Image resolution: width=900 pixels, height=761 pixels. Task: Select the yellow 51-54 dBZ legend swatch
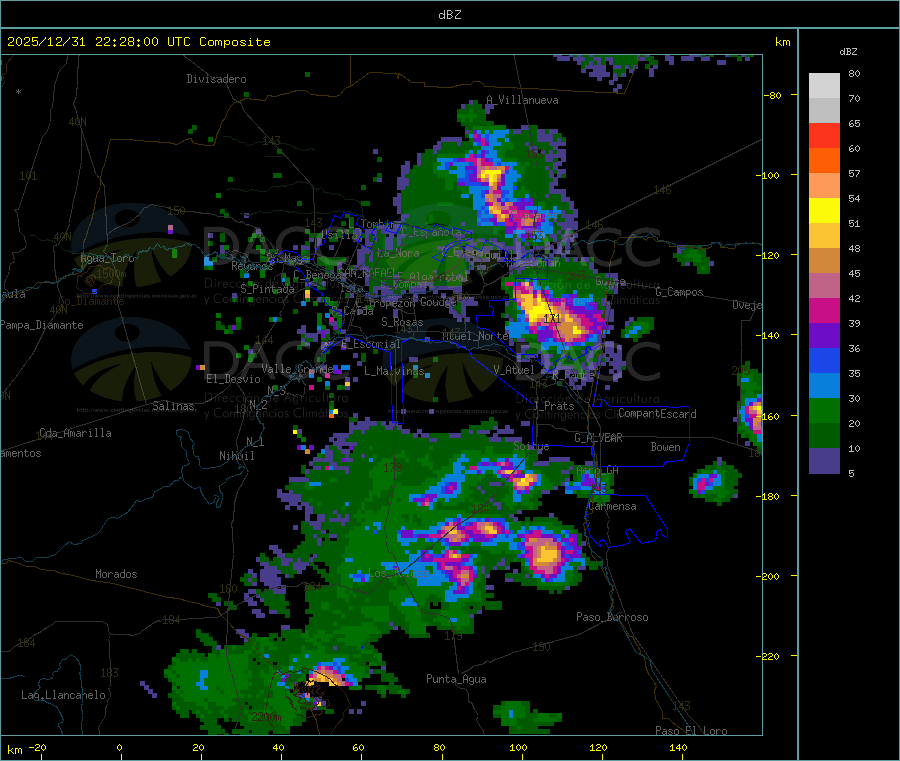pyautogui.click(x=824, y=211)
